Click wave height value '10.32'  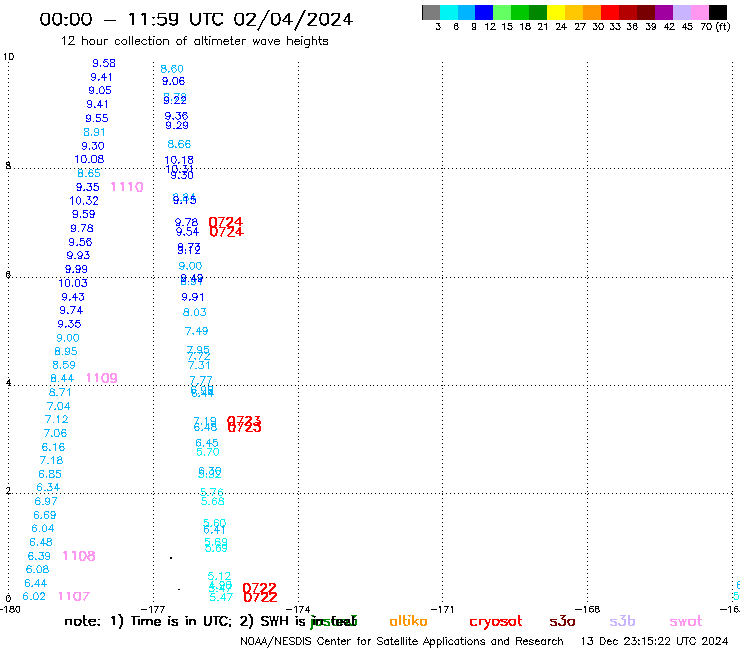84,201
